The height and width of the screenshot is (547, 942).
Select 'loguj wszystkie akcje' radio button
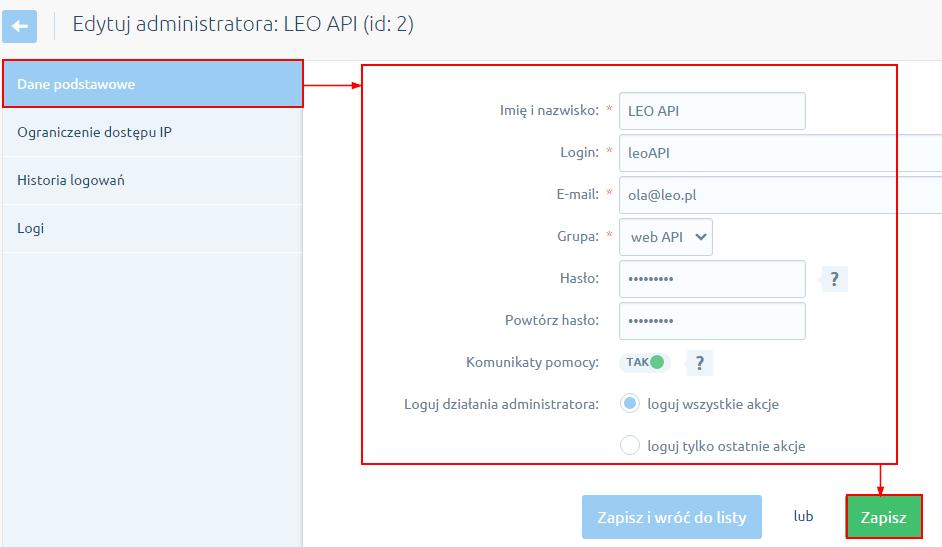630,403
